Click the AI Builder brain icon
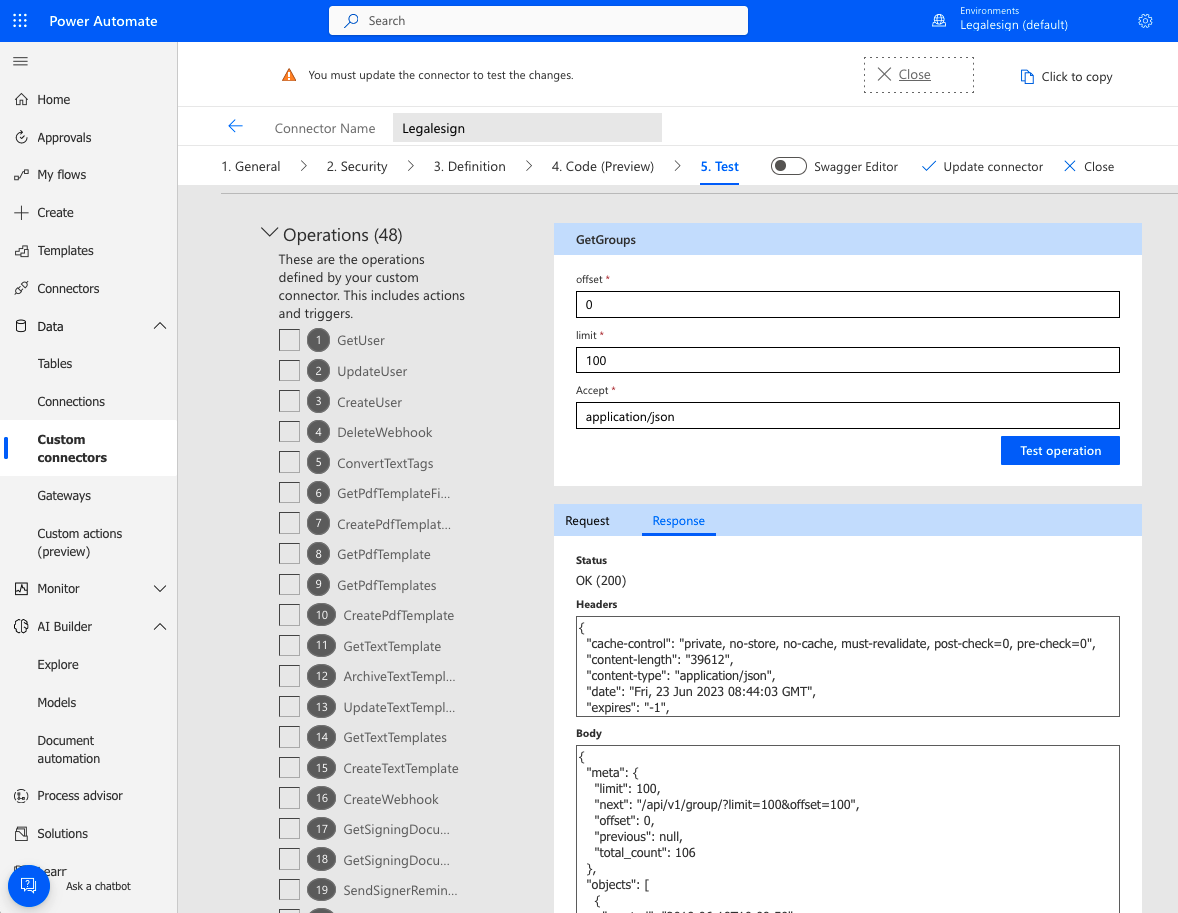1178x913 pixels. click(21, 627)
